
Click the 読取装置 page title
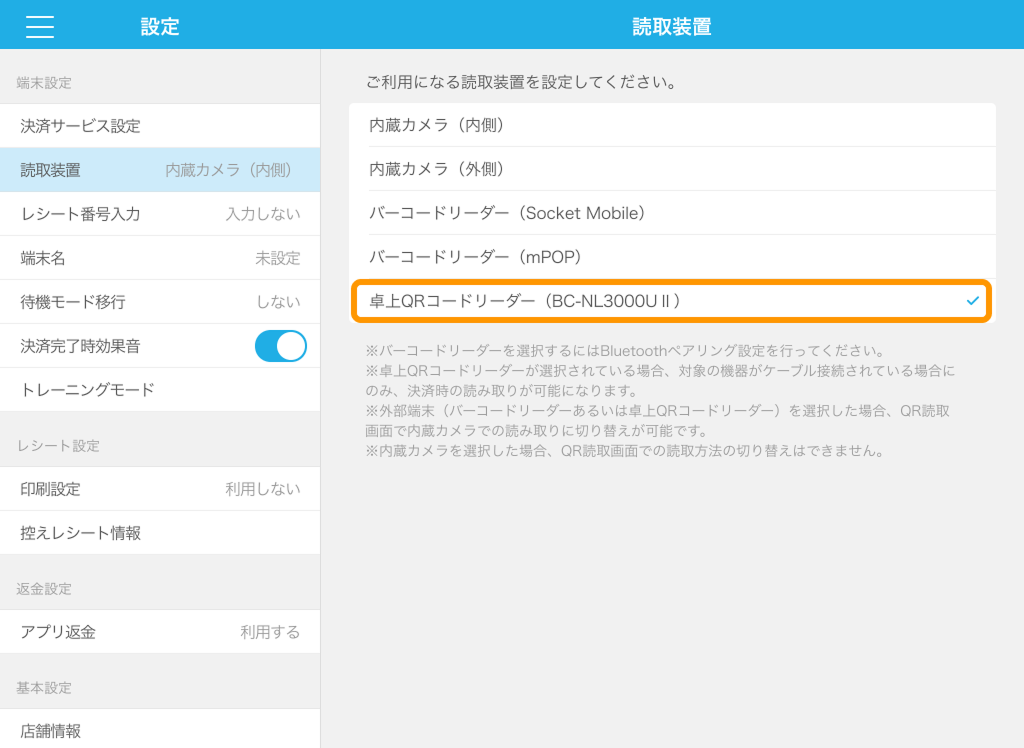672,27
